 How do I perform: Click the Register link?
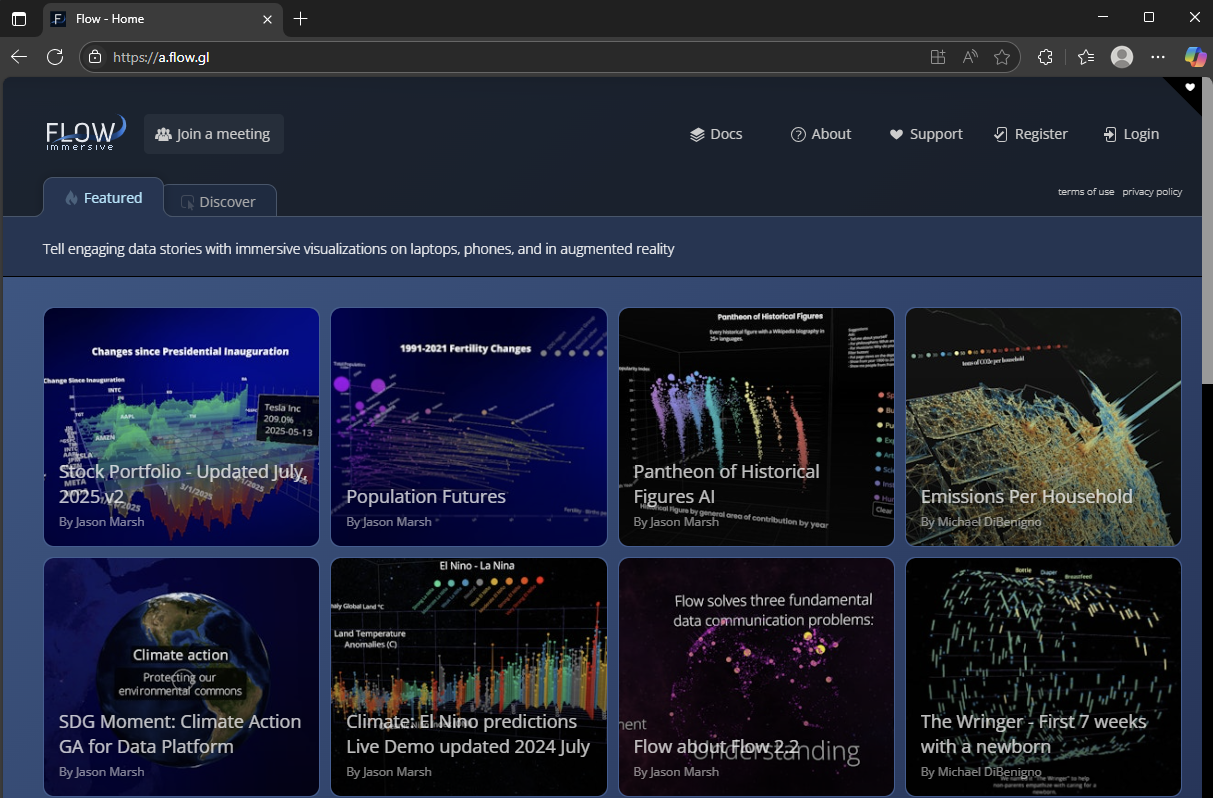pos(1031,134)
